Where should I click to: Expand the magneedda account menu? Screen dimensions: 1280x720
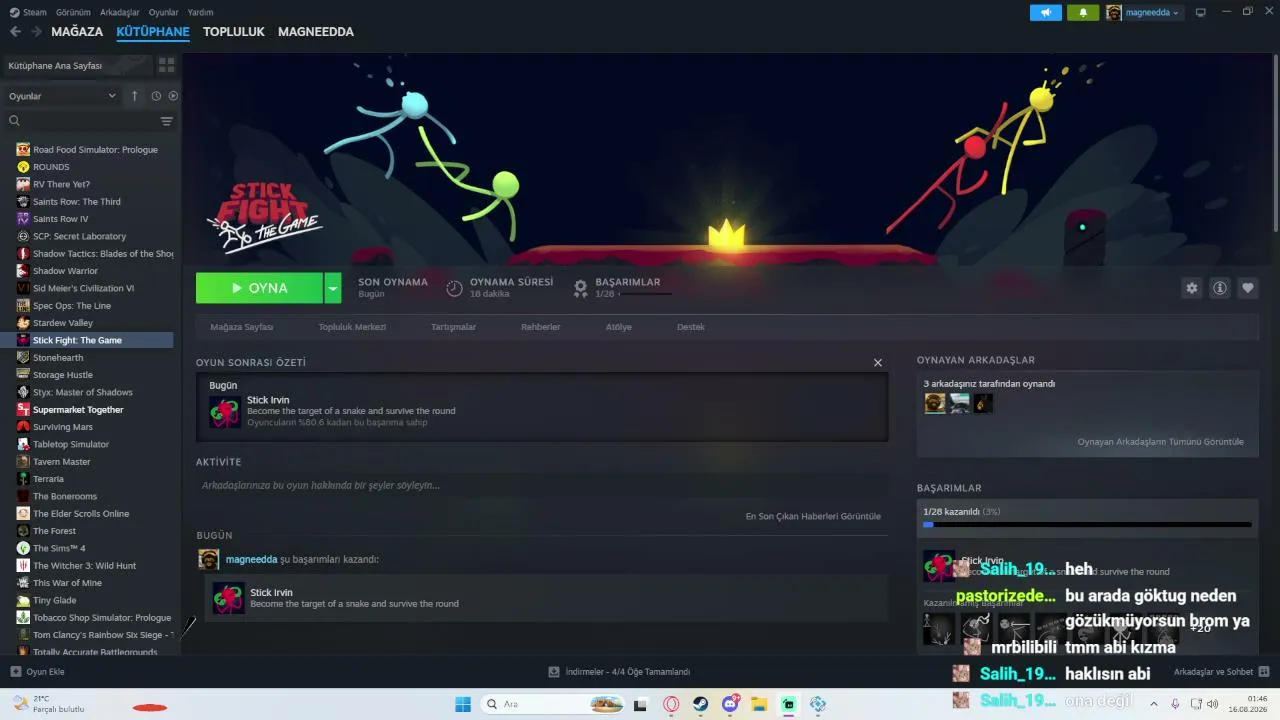click(1152, 12)
